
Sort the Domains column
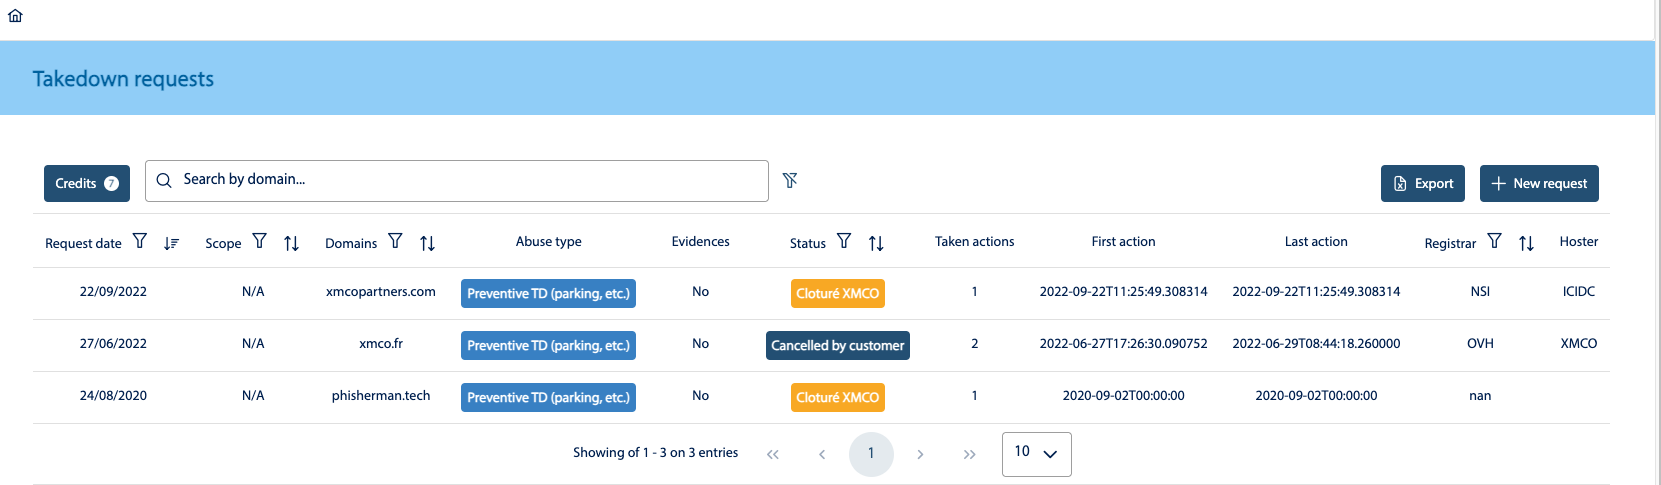(x=428, y=243)
